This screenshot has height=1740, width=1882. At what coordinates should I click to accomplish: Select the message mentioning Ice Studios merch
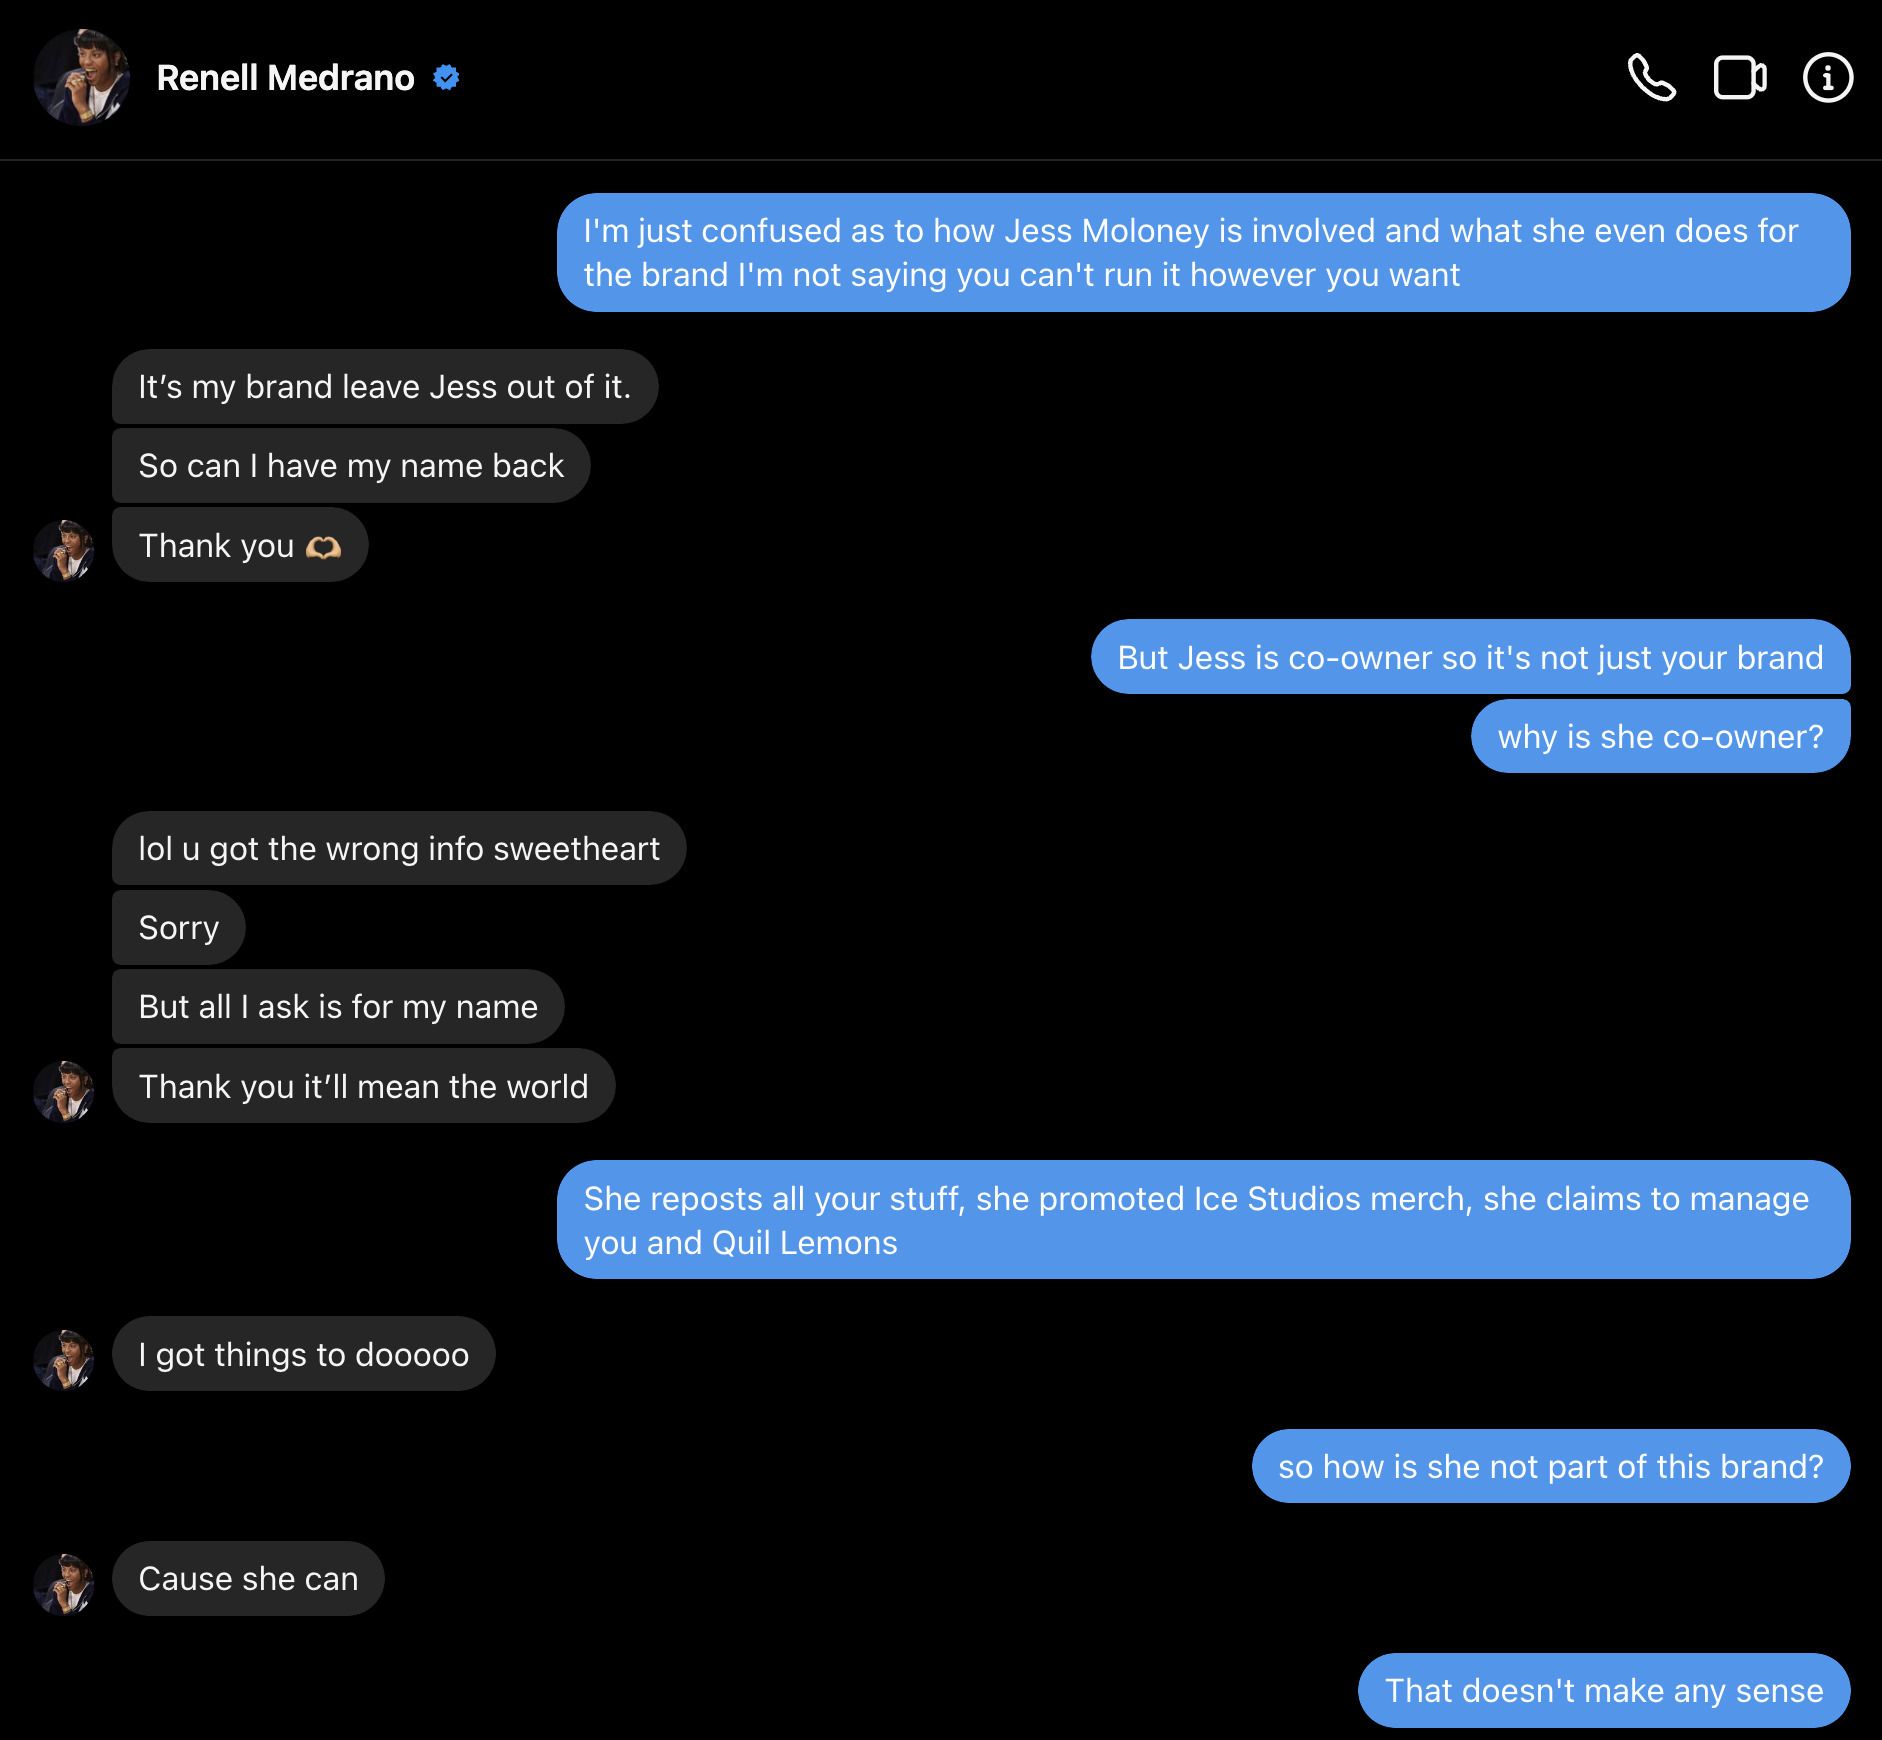(x=1203, y=1220)
